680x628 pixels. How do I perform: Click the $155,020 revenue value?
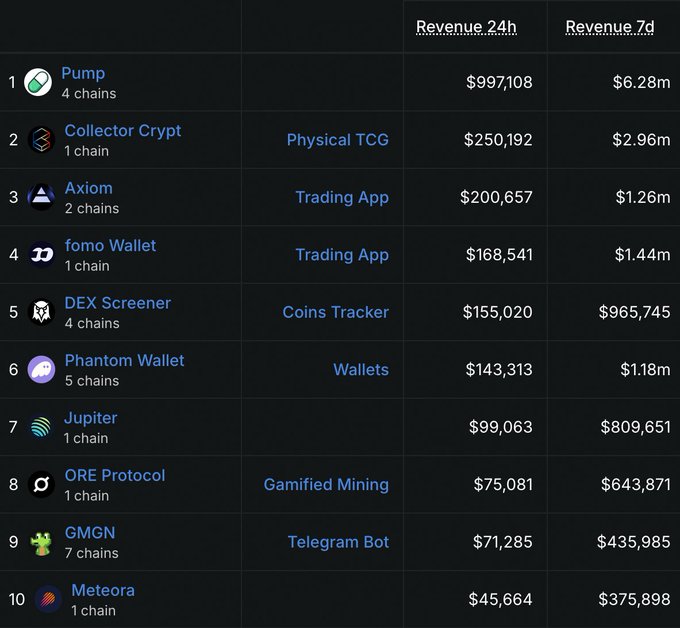[x=497, y=312]
